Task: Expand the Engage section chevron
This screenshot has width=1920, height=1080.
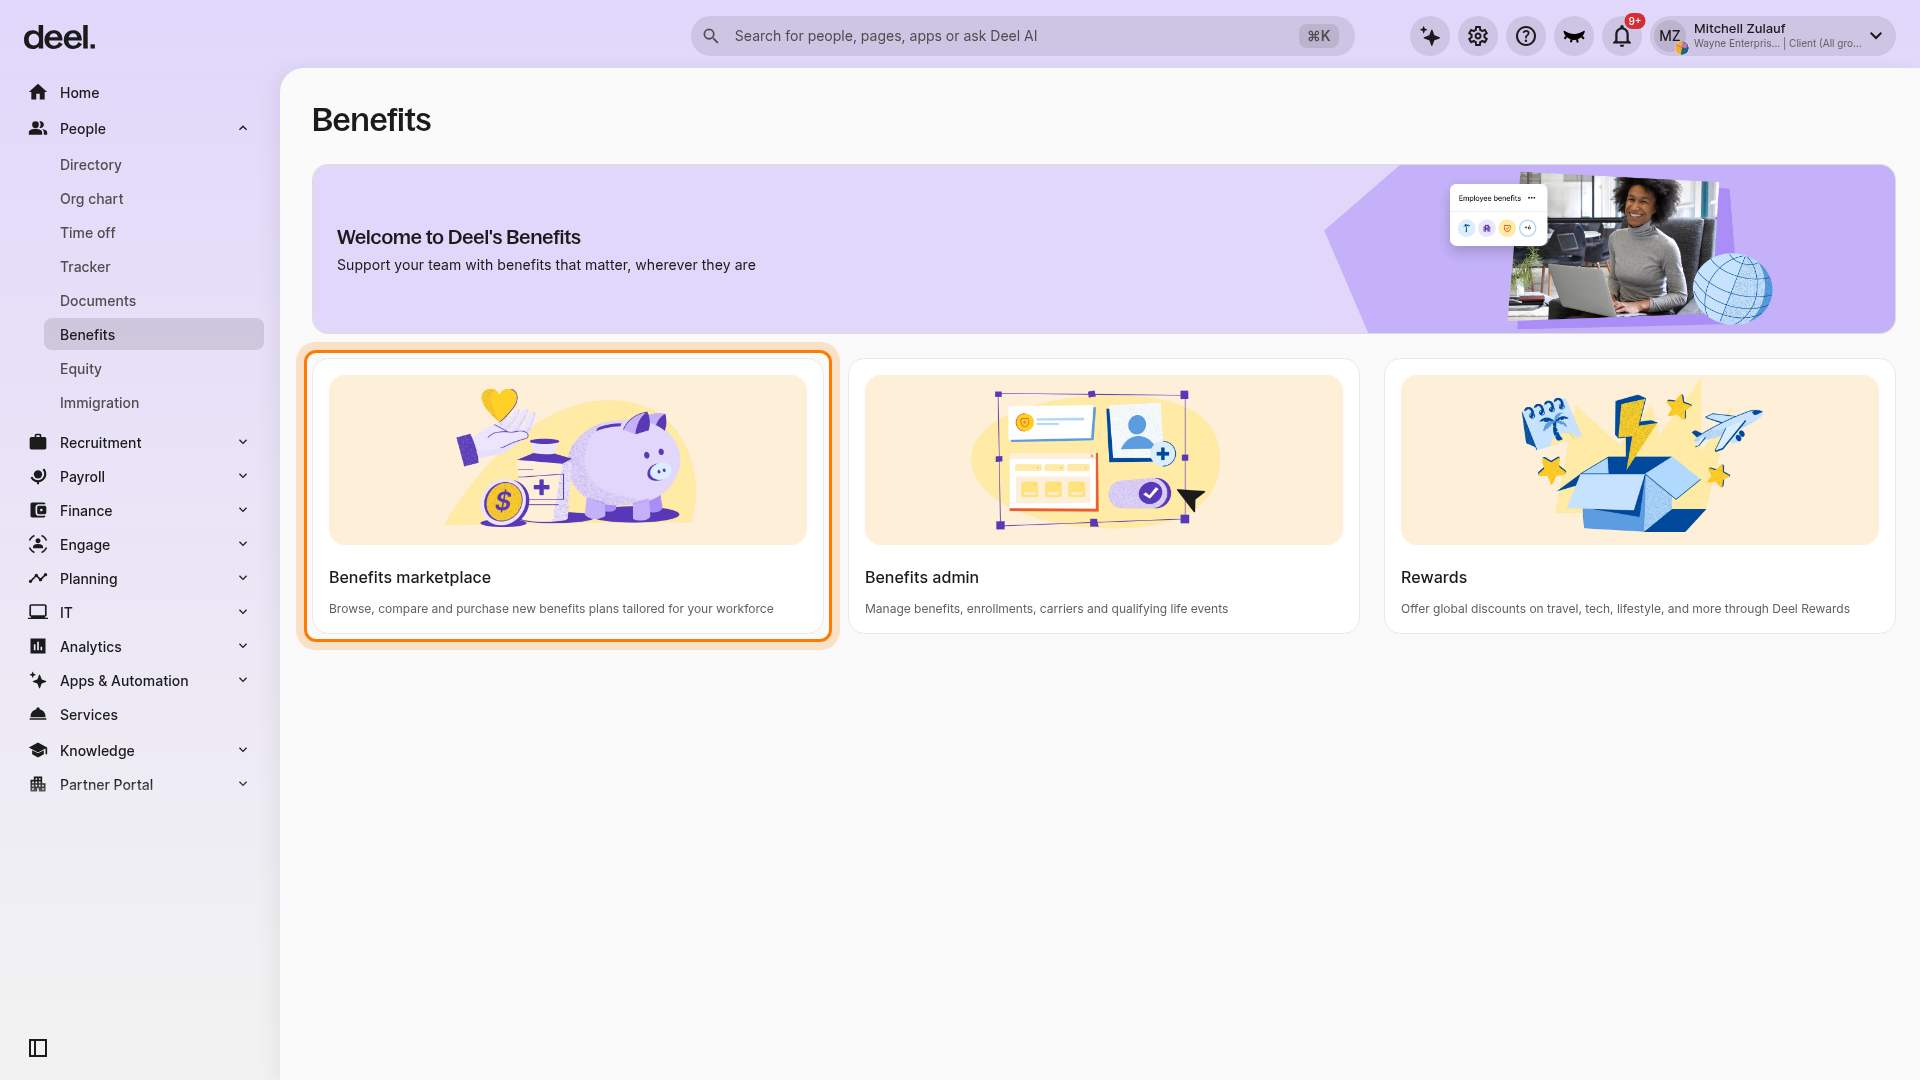Action: click(x=243, y=544)
